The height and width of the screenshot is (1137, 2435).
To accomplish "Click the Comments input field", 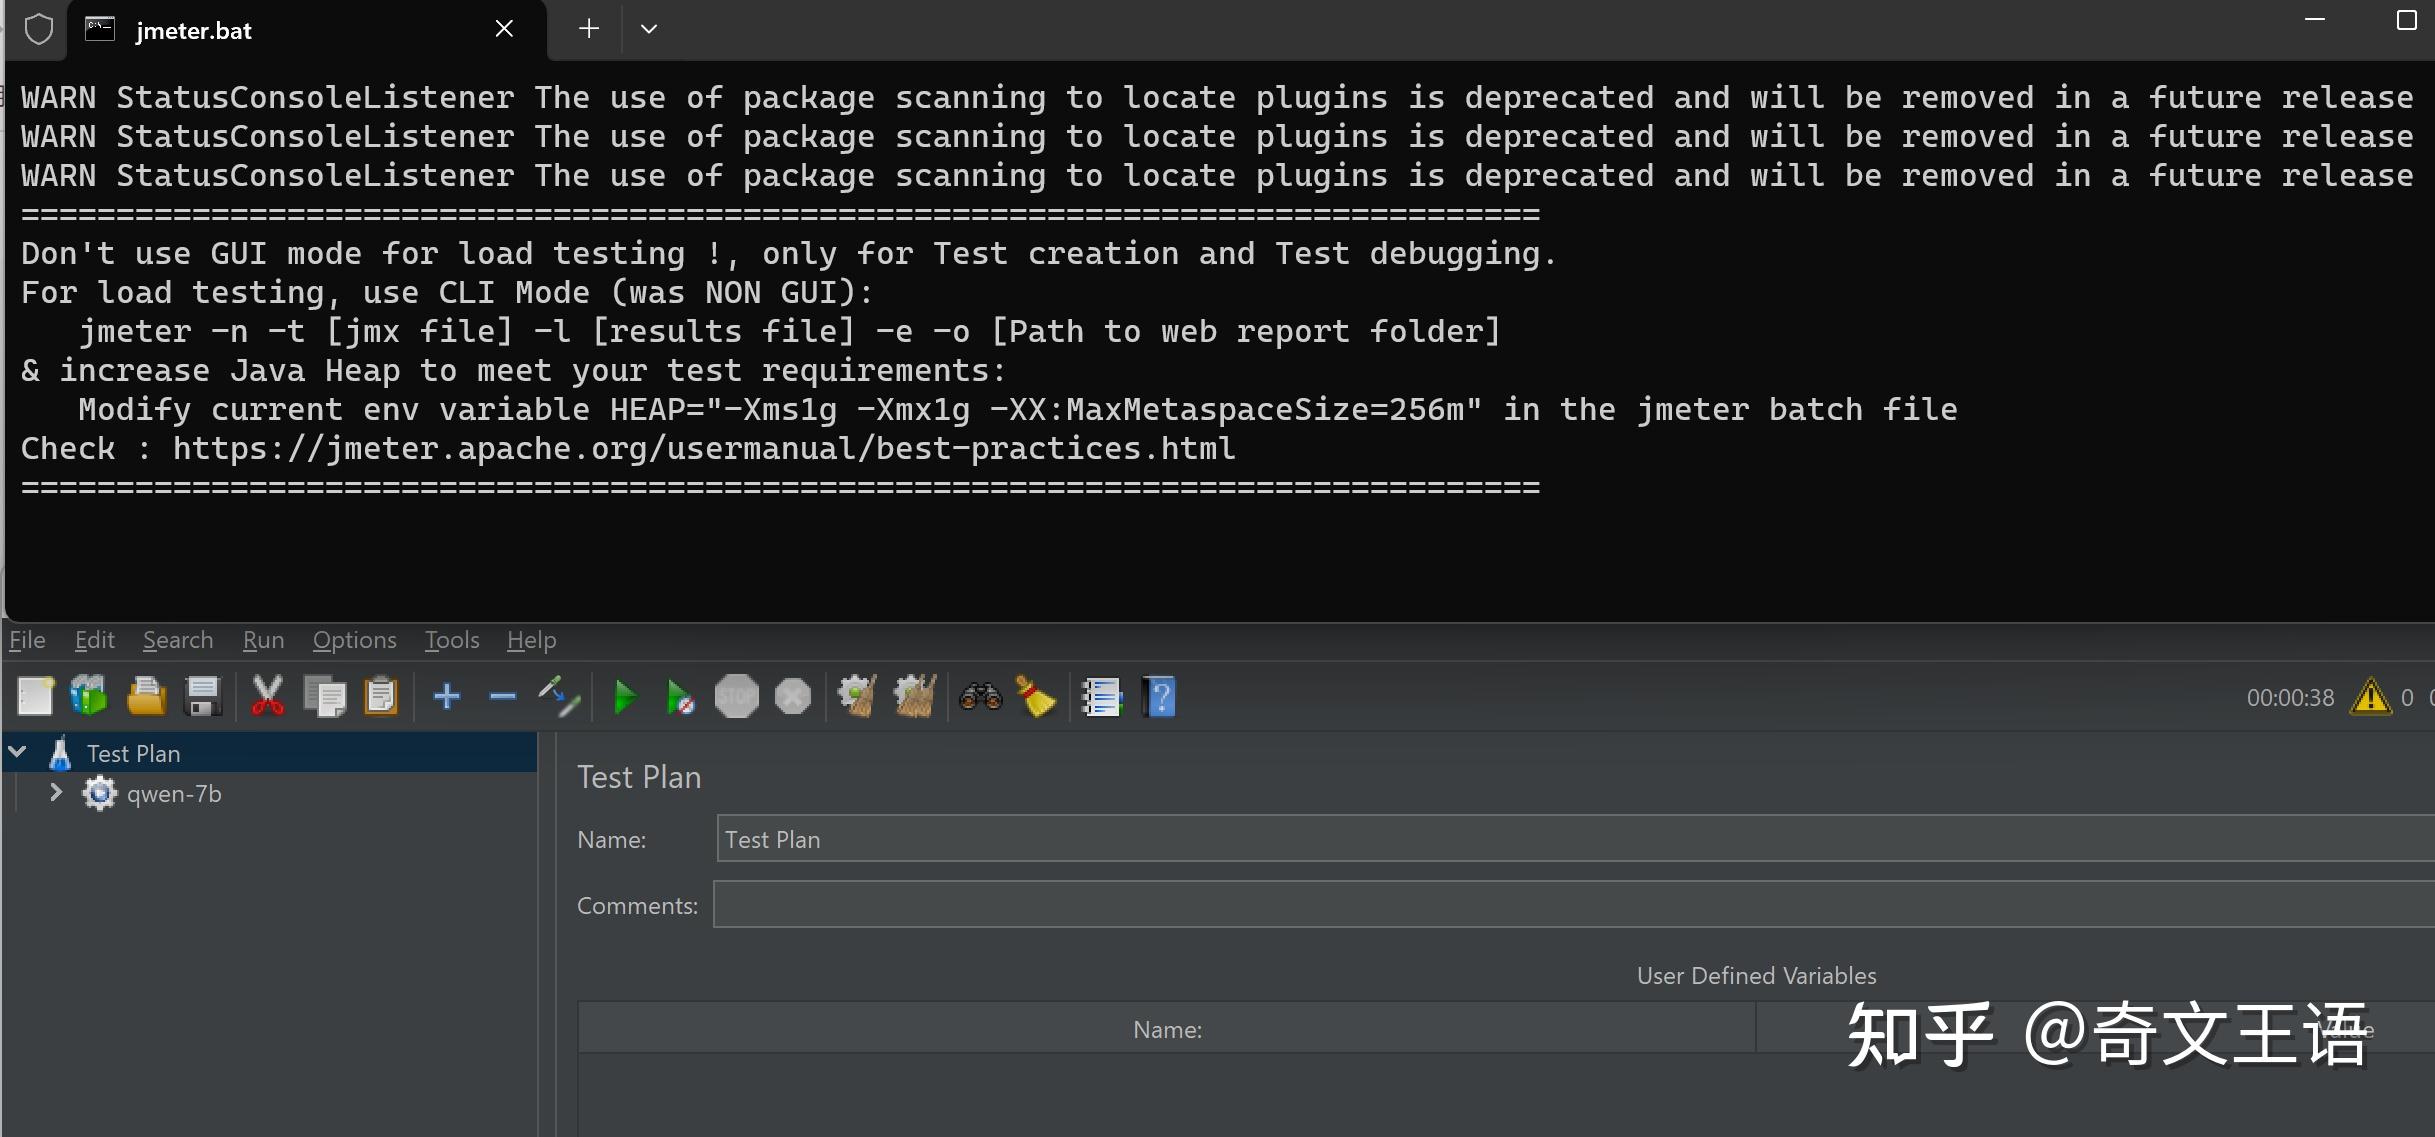I will point(1570,905).
